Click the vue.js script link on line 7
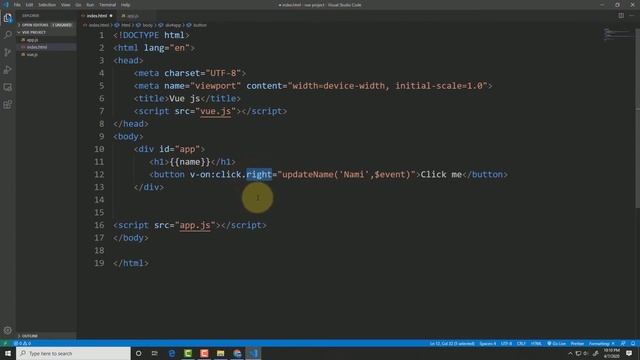The image size is (640, 360). click(215, 111)
